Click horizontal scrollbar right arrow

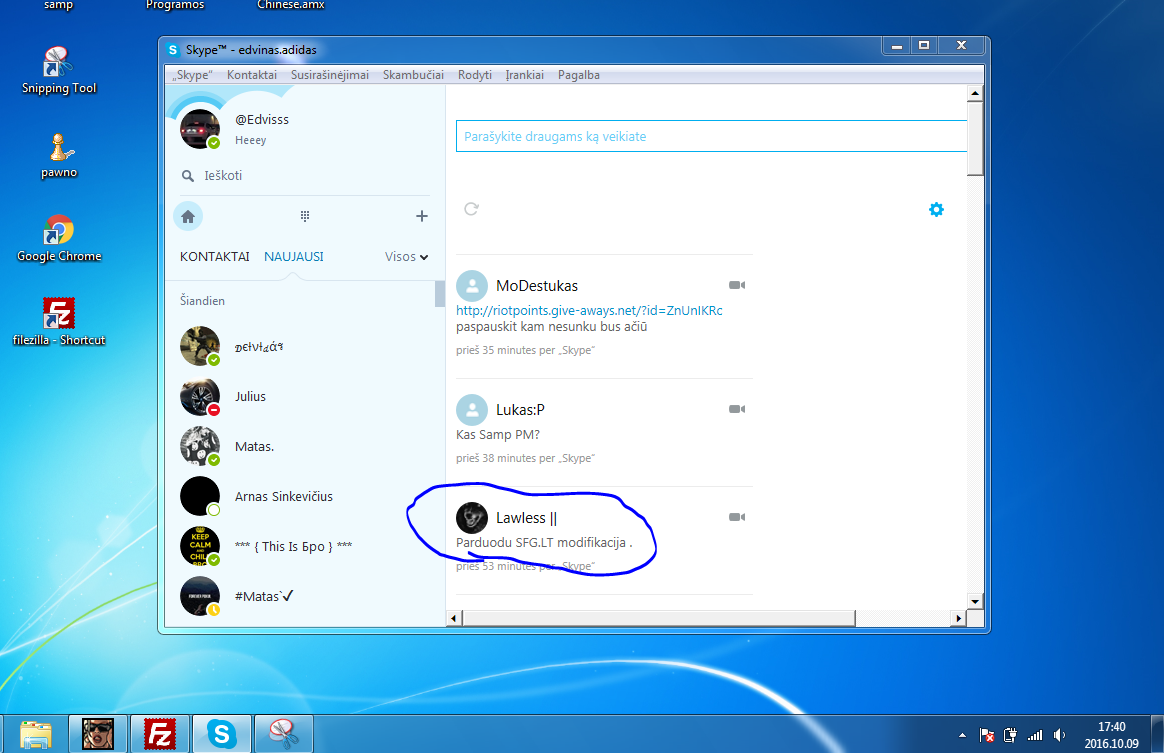pos(958,618)
